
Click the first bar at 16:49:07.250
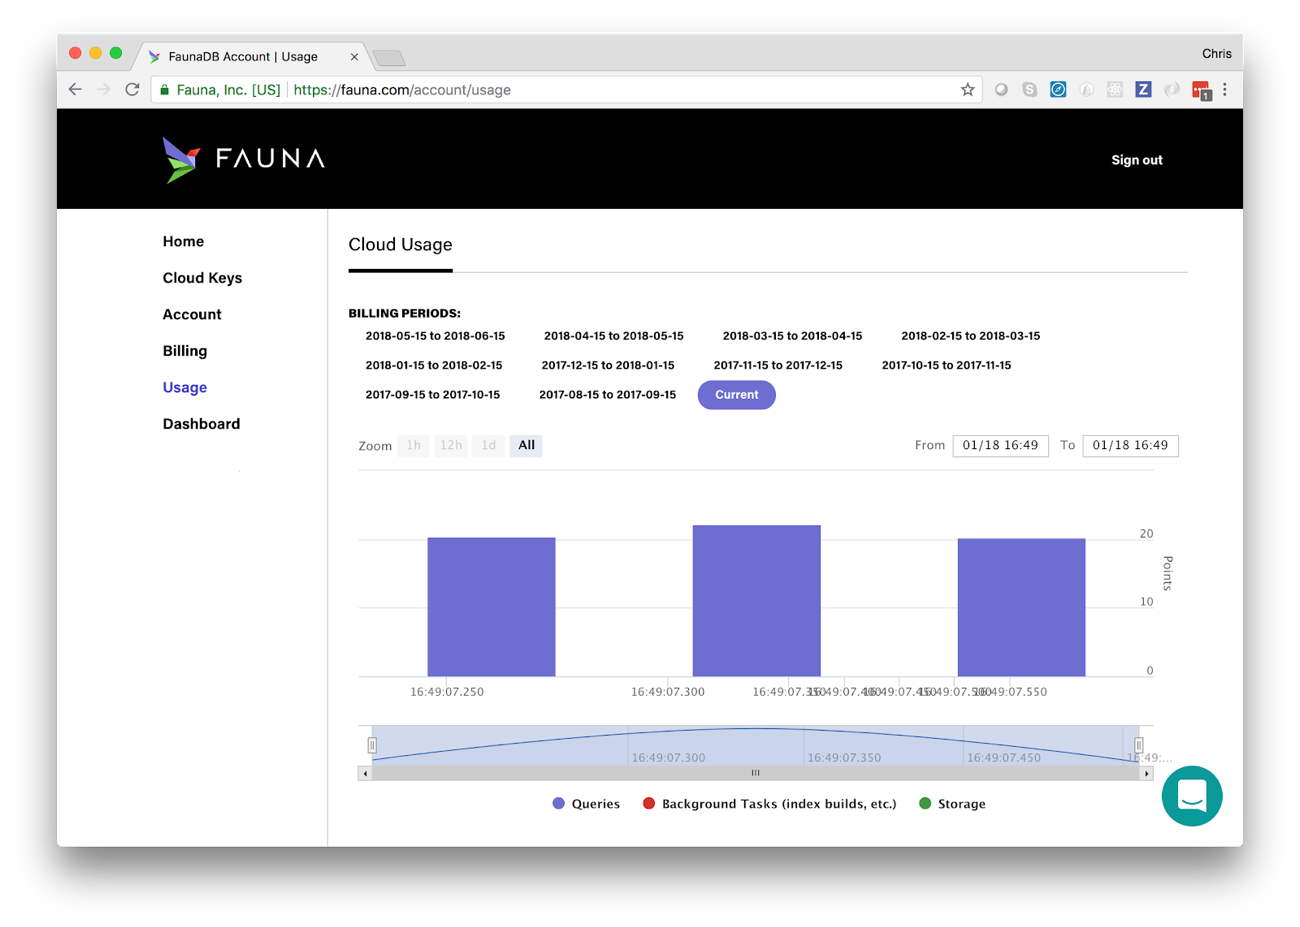click(491, 607)
